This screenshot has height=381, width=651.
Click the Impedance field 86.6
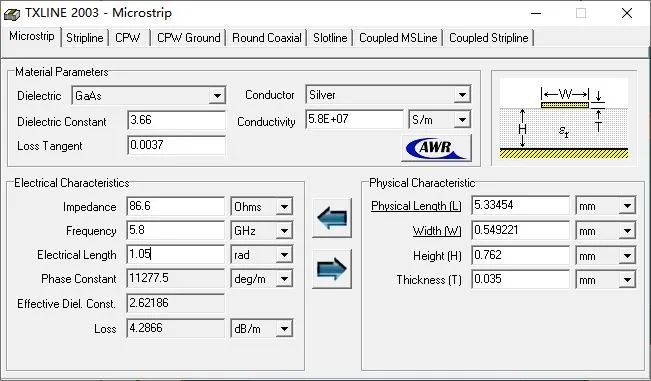(176, 206)
